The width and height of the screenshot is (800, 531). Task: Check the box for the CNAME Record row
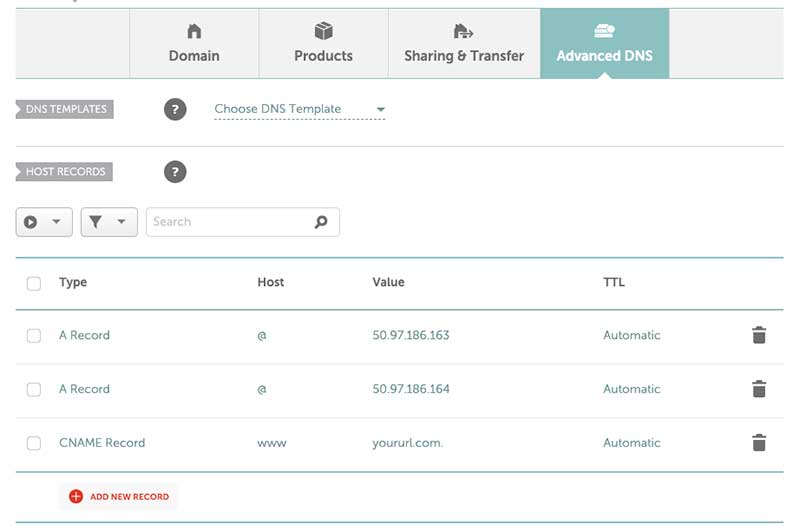pyautogui.click(x=34, y=443)
